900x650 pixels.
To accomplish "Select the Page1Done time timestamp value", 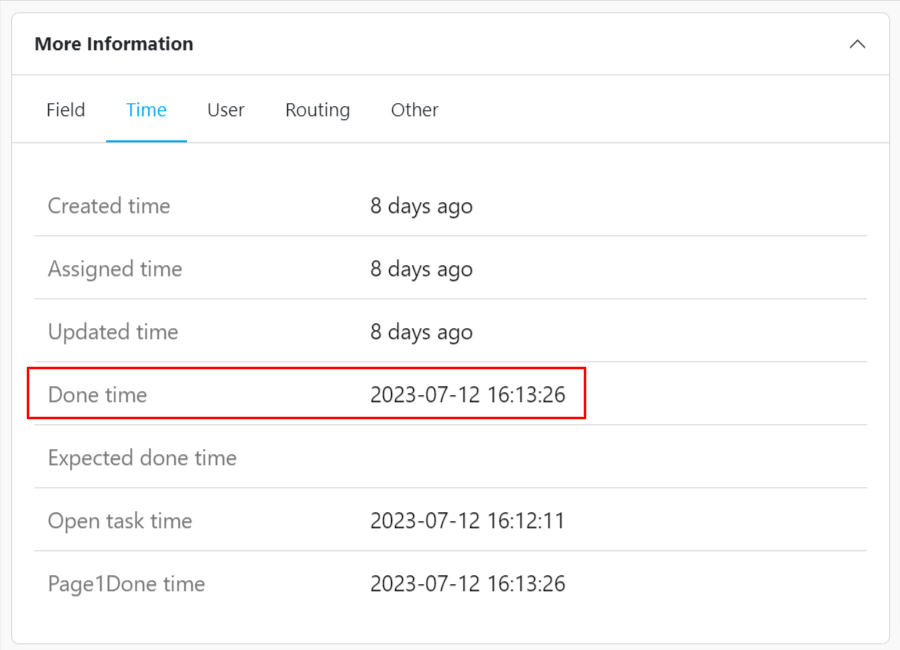I will pos(467,584).
